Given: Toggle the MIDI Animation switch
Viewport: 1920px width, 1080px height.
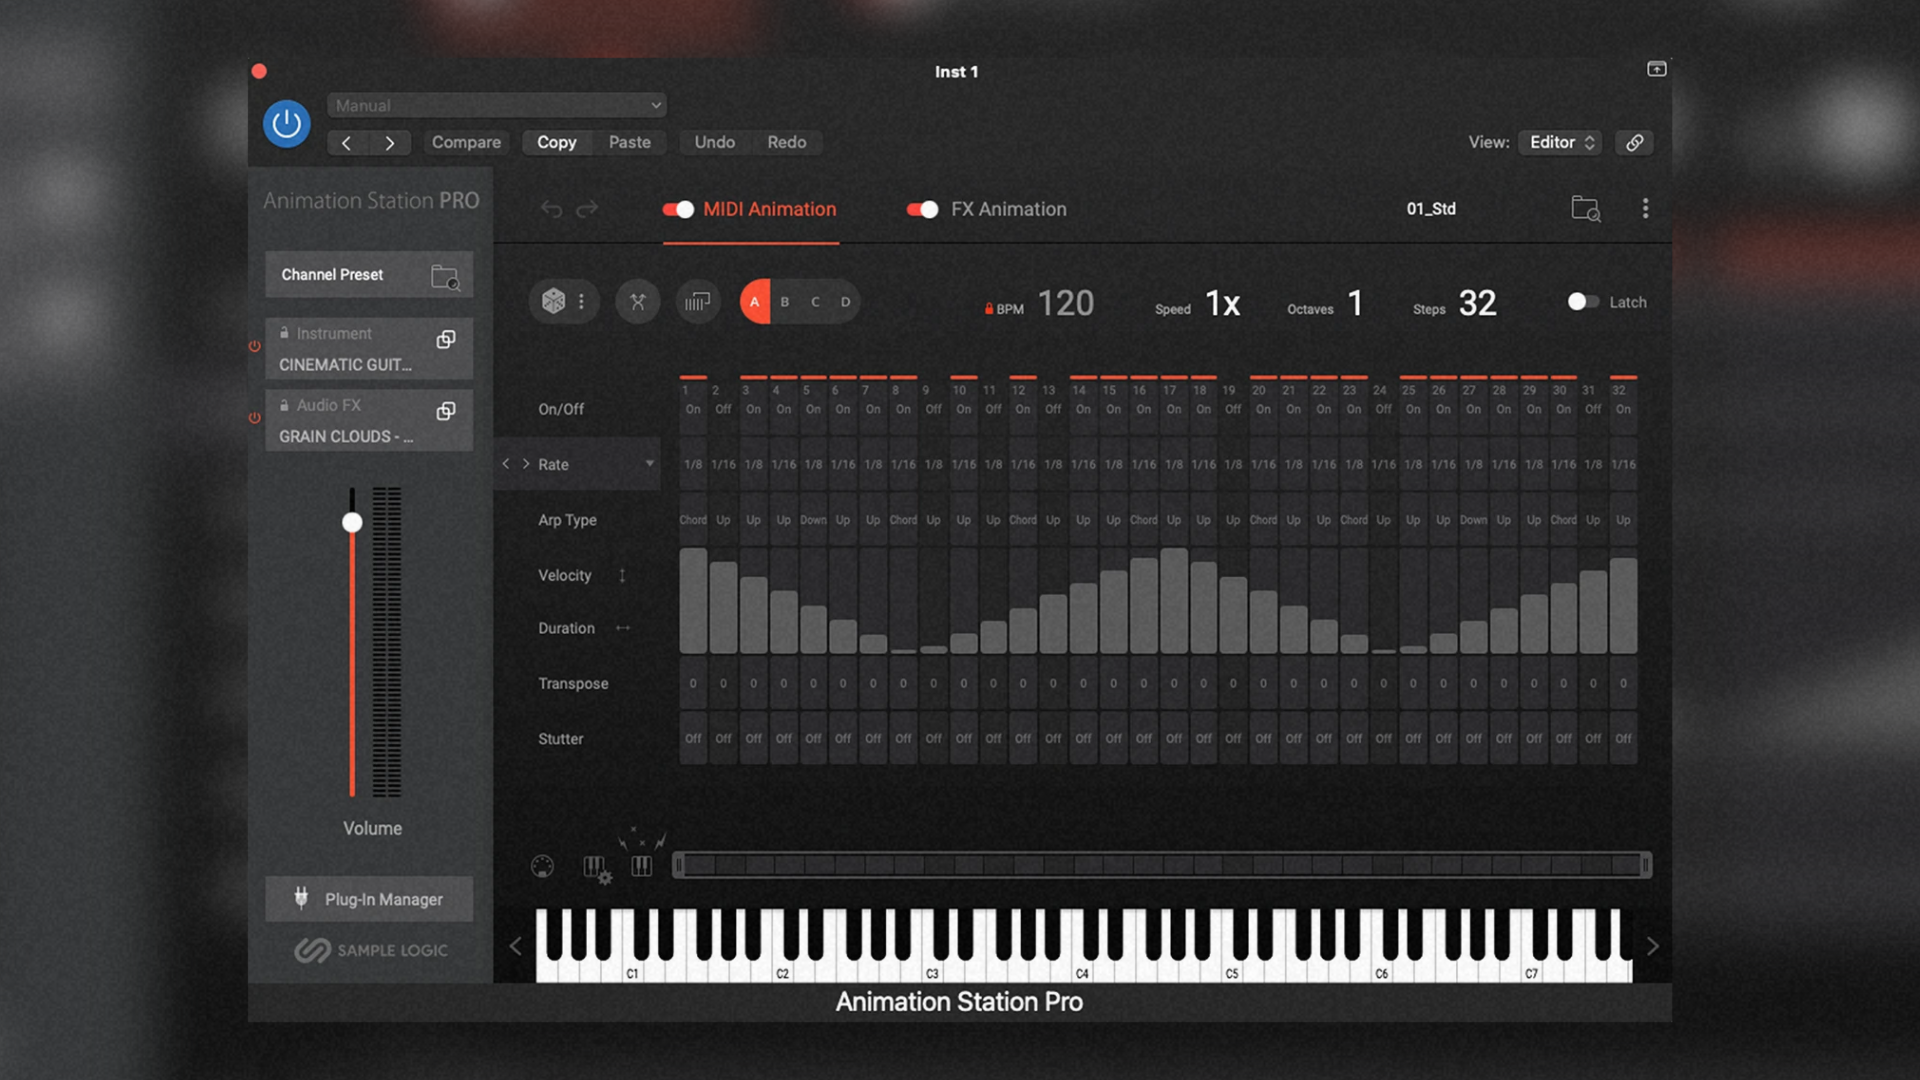Looking at the screenshot, I should pos(678,209).
